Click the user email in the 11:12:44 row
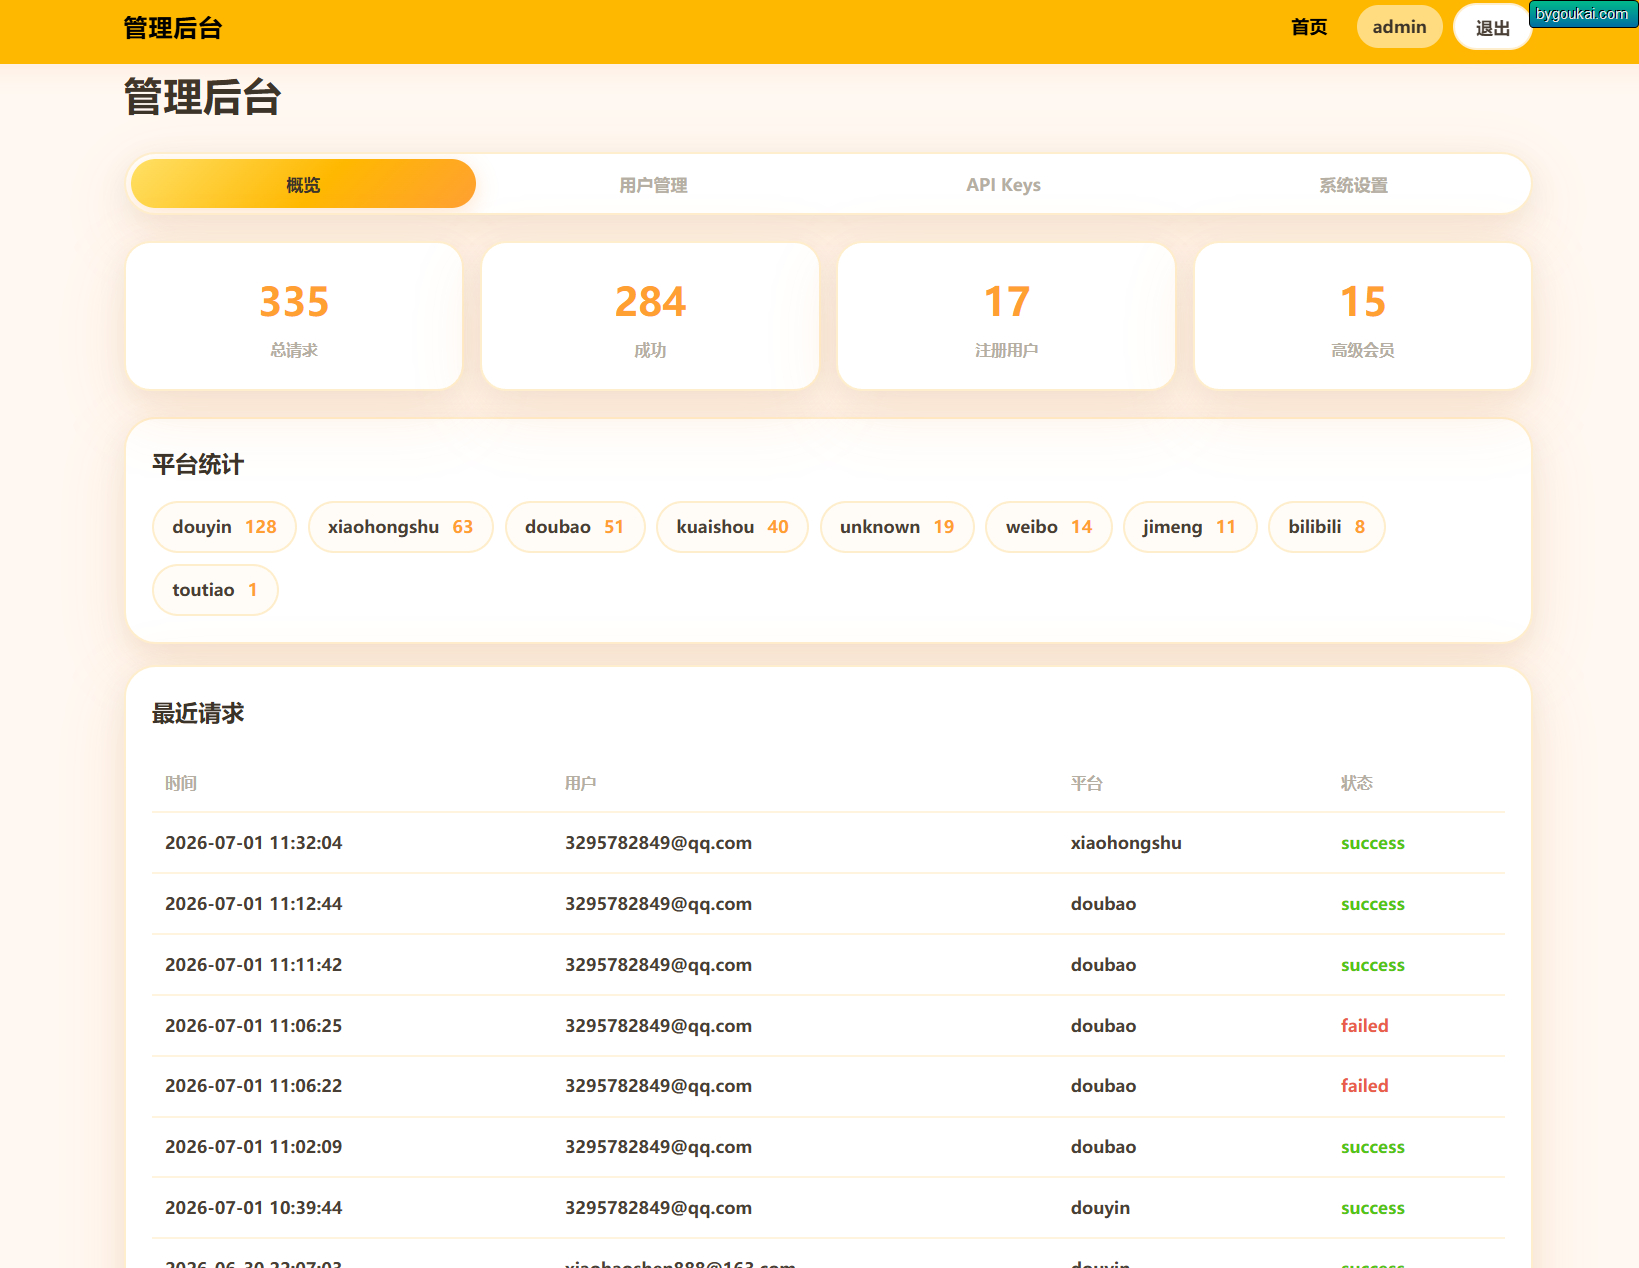This screenshot has width=1639, height=1268. tap(658, 904)
